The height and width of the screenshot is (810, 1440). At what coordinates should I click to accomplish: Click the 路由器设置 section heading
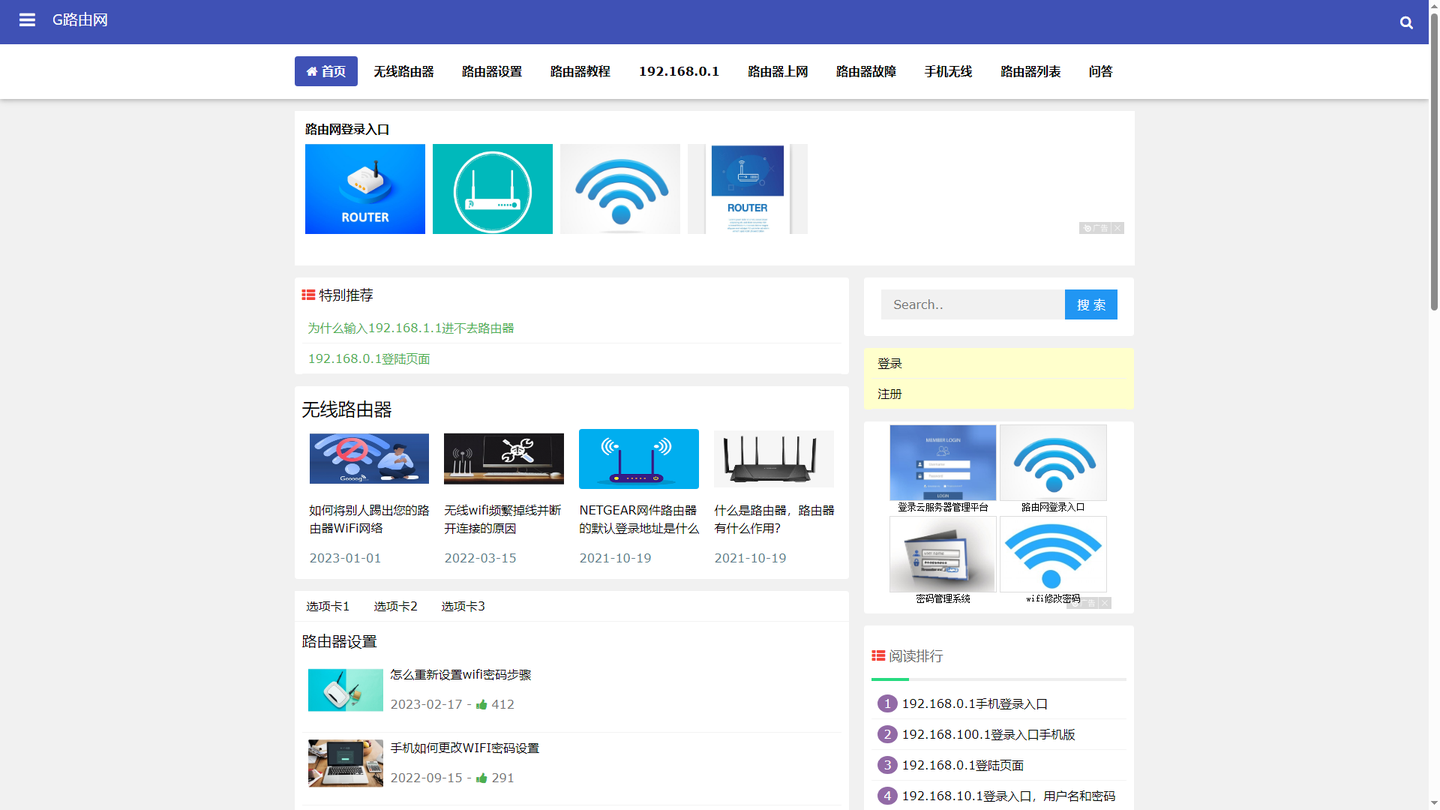pos(340,642)
